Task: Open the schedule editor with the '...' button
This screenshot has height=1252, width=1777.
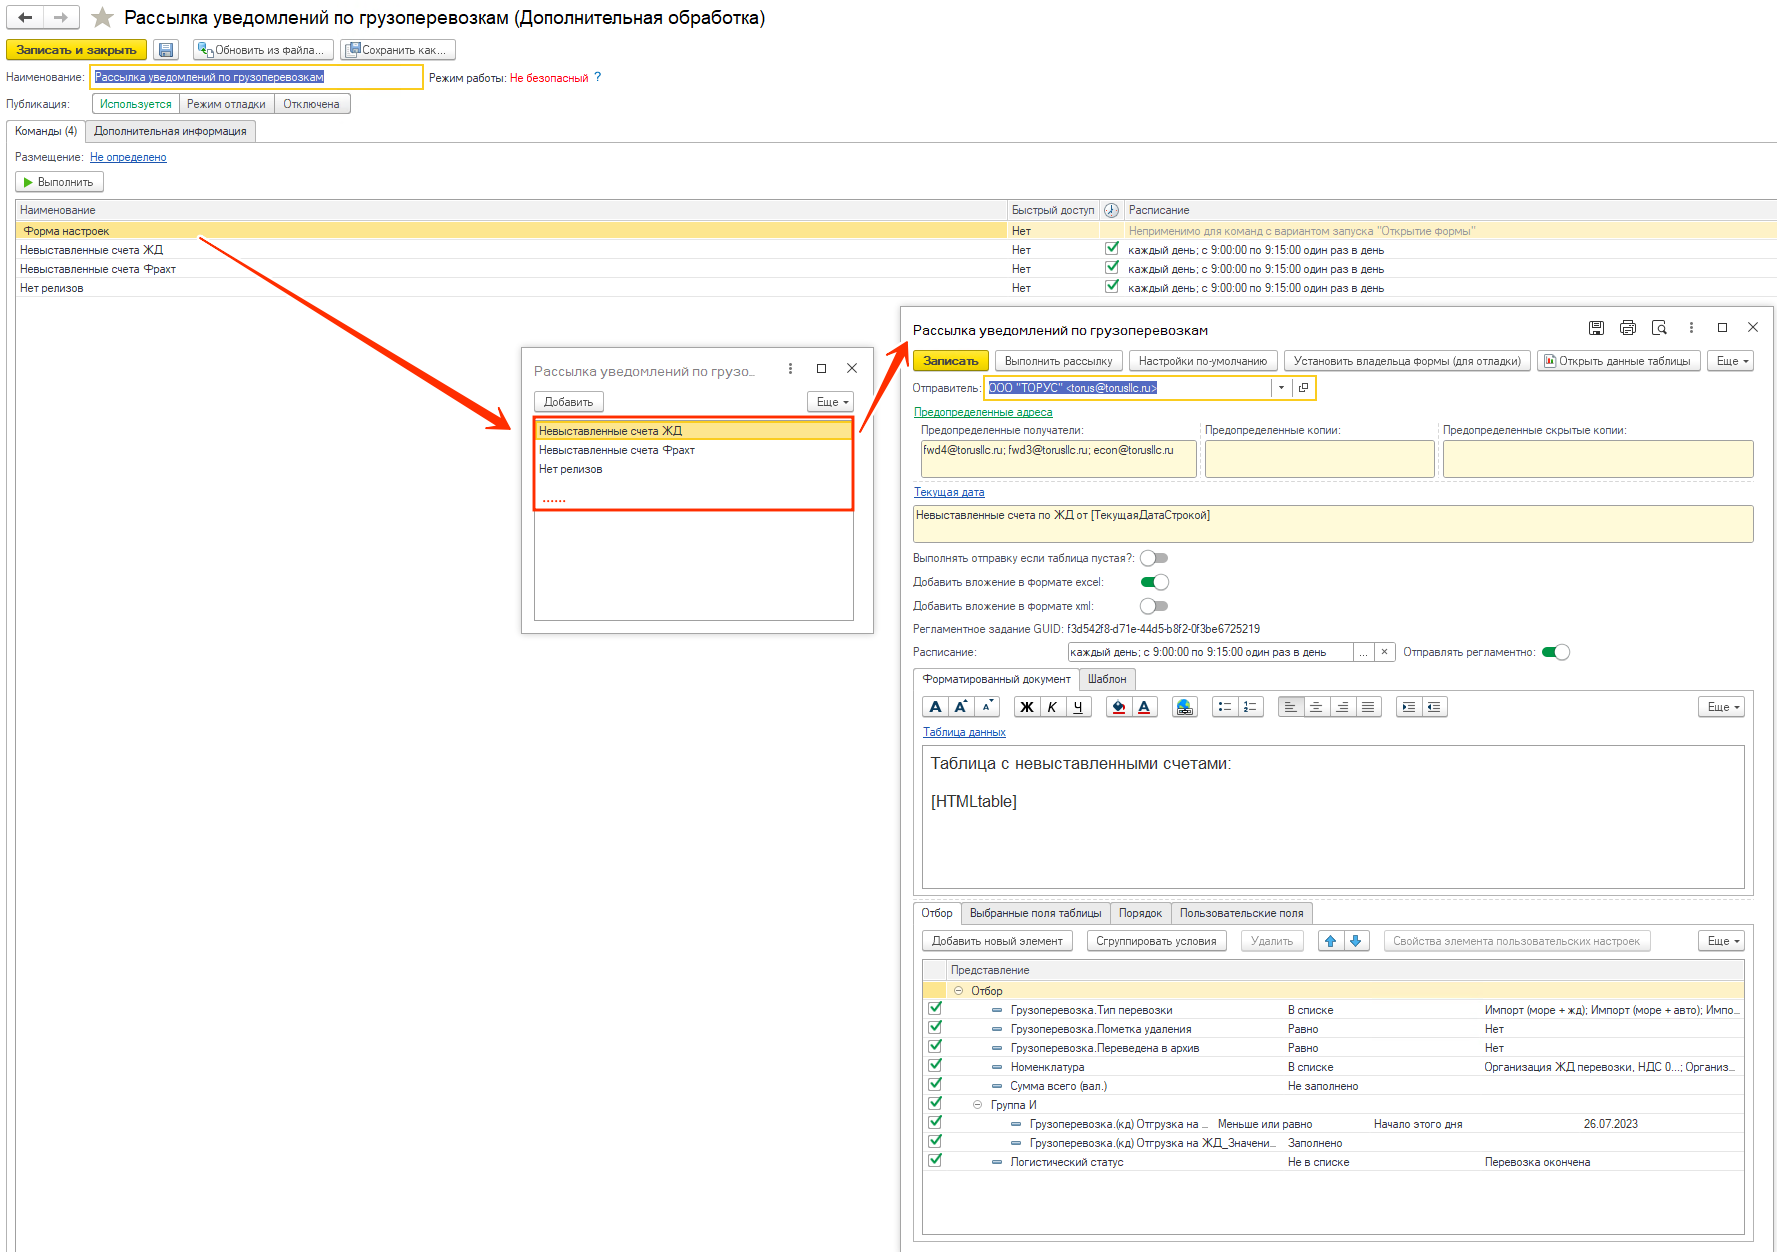Action: click(1363, 652)
